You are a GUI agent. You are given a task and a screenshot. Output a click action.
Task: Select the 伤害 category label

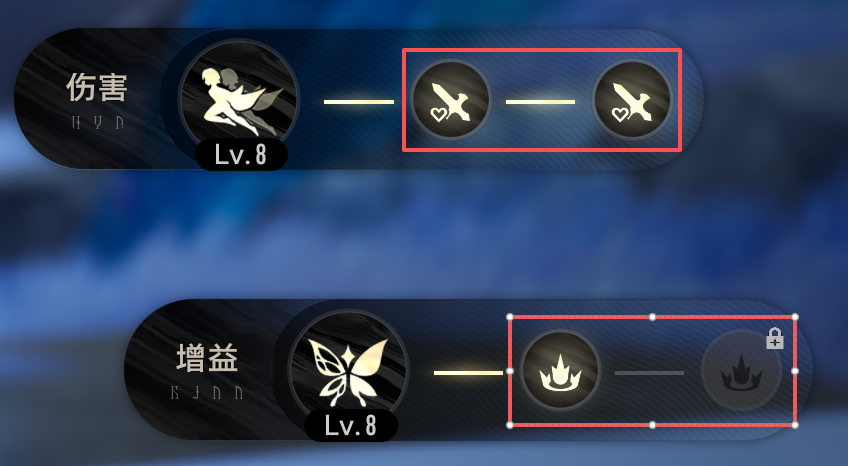click(x=97, y=88)
